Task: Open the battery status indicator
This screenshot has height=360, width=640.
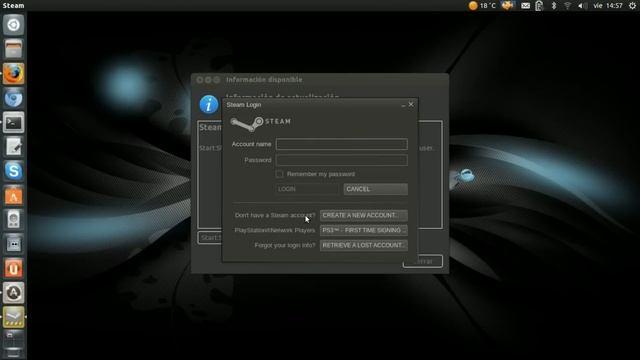Action: click(x=540, y=6)
